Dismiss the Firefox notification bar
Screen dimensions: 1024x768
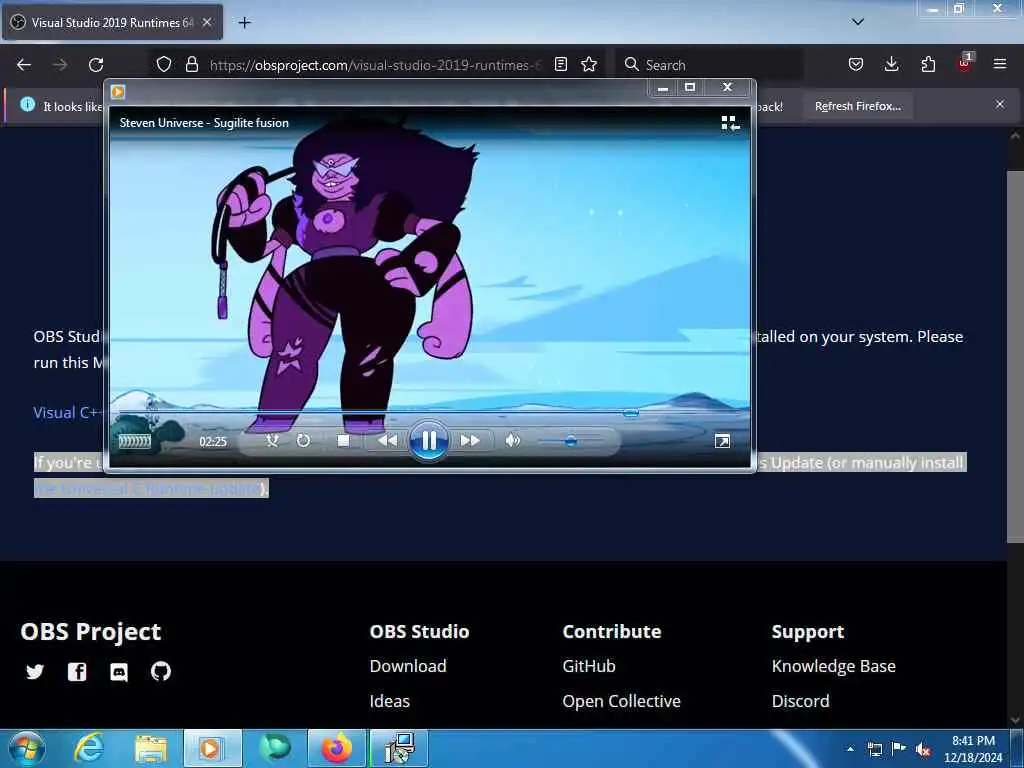[x=1000, y=104]
